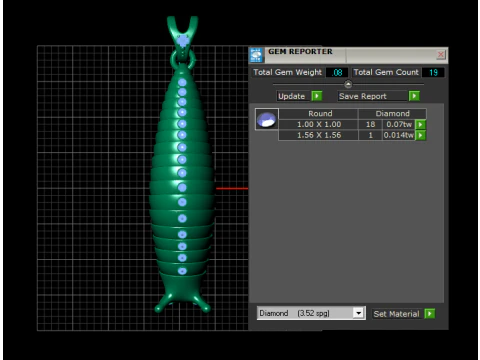
Task: Click the 0.014tw weight cell
Action: click(399, 135)
